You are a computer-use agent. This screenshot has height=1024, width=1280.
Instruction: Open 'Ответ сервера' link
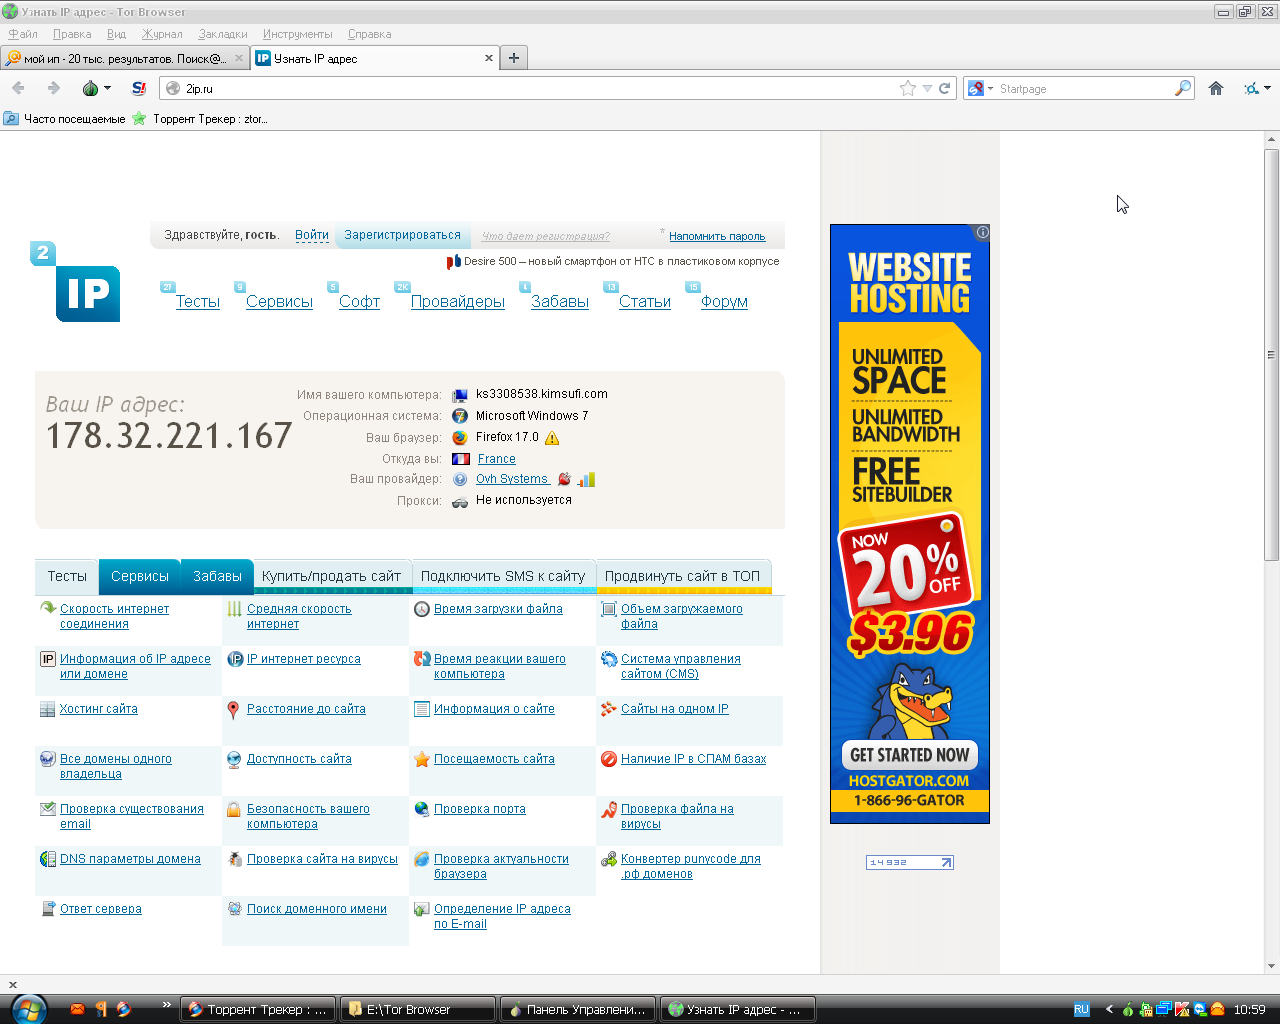click(101, 909)
